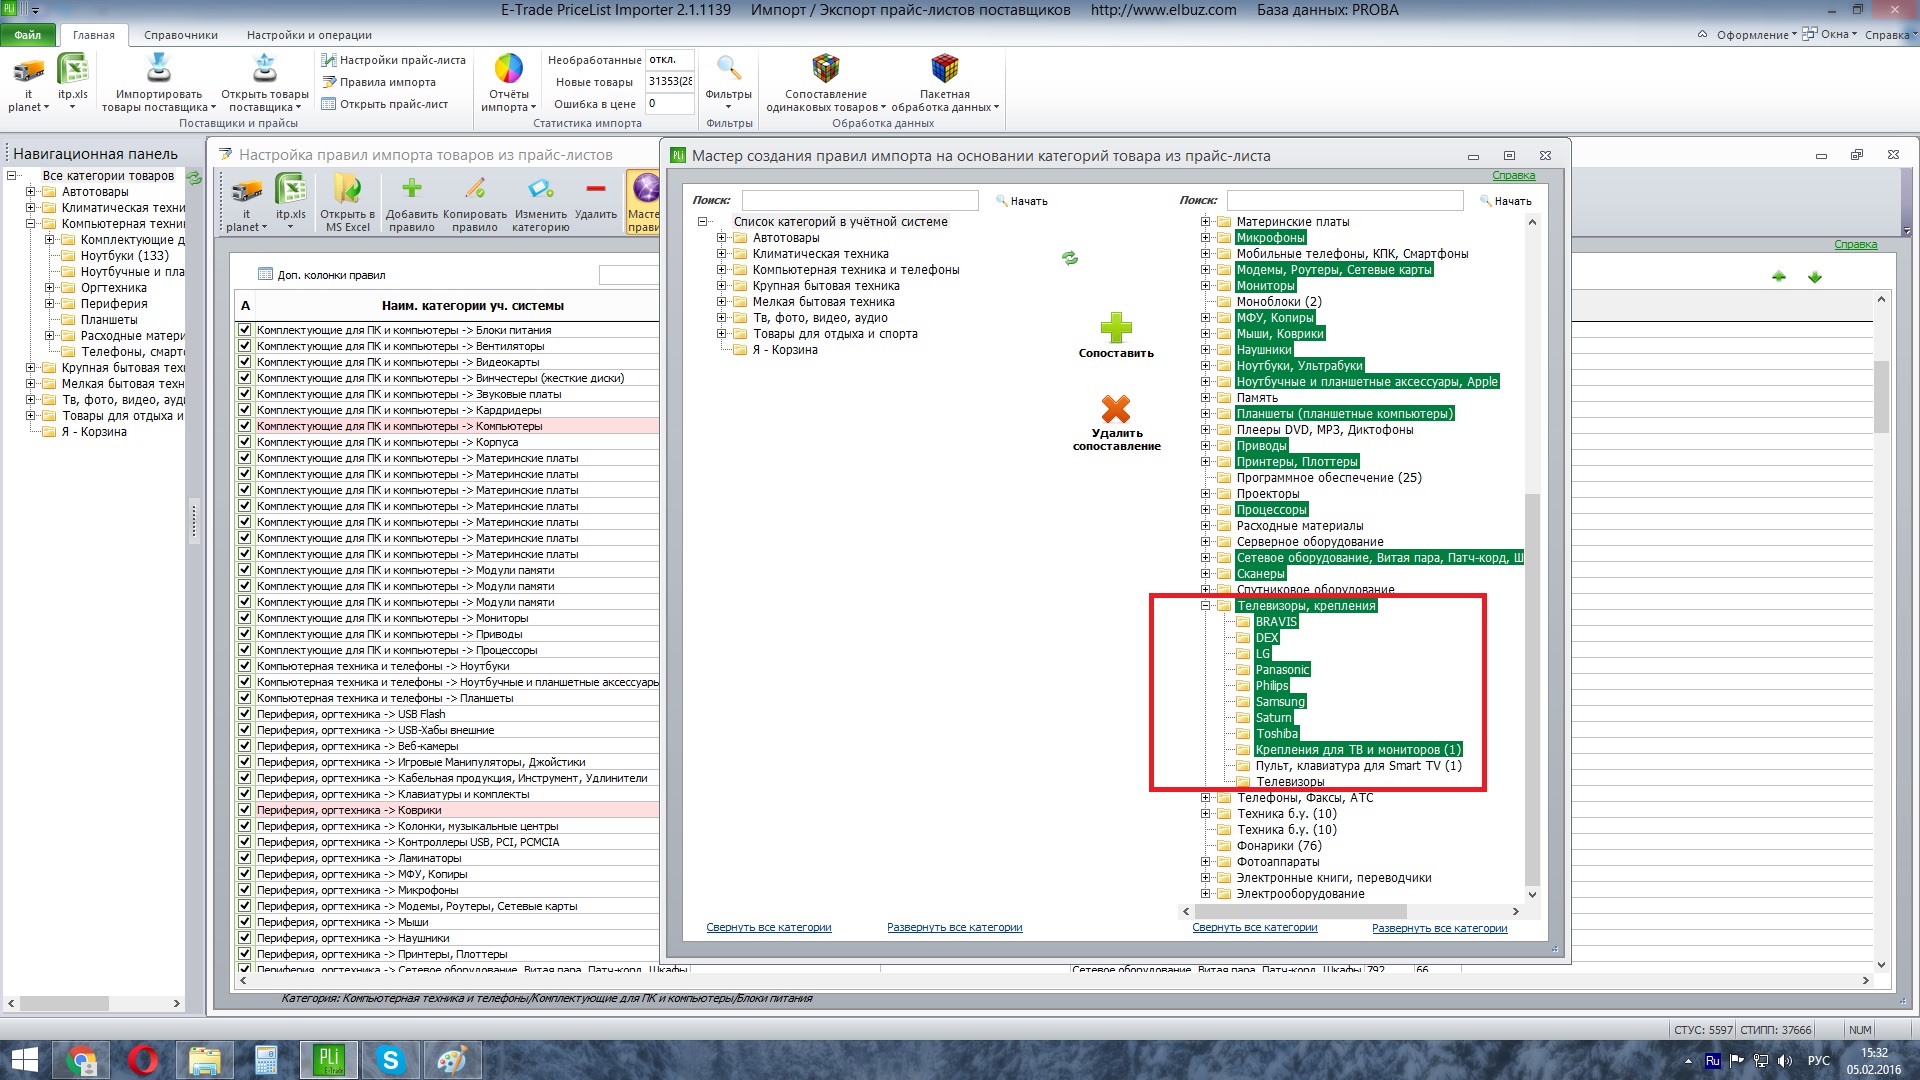Toggle checkbox for Корпуса rule
1920x1080 pixels.
245,442
